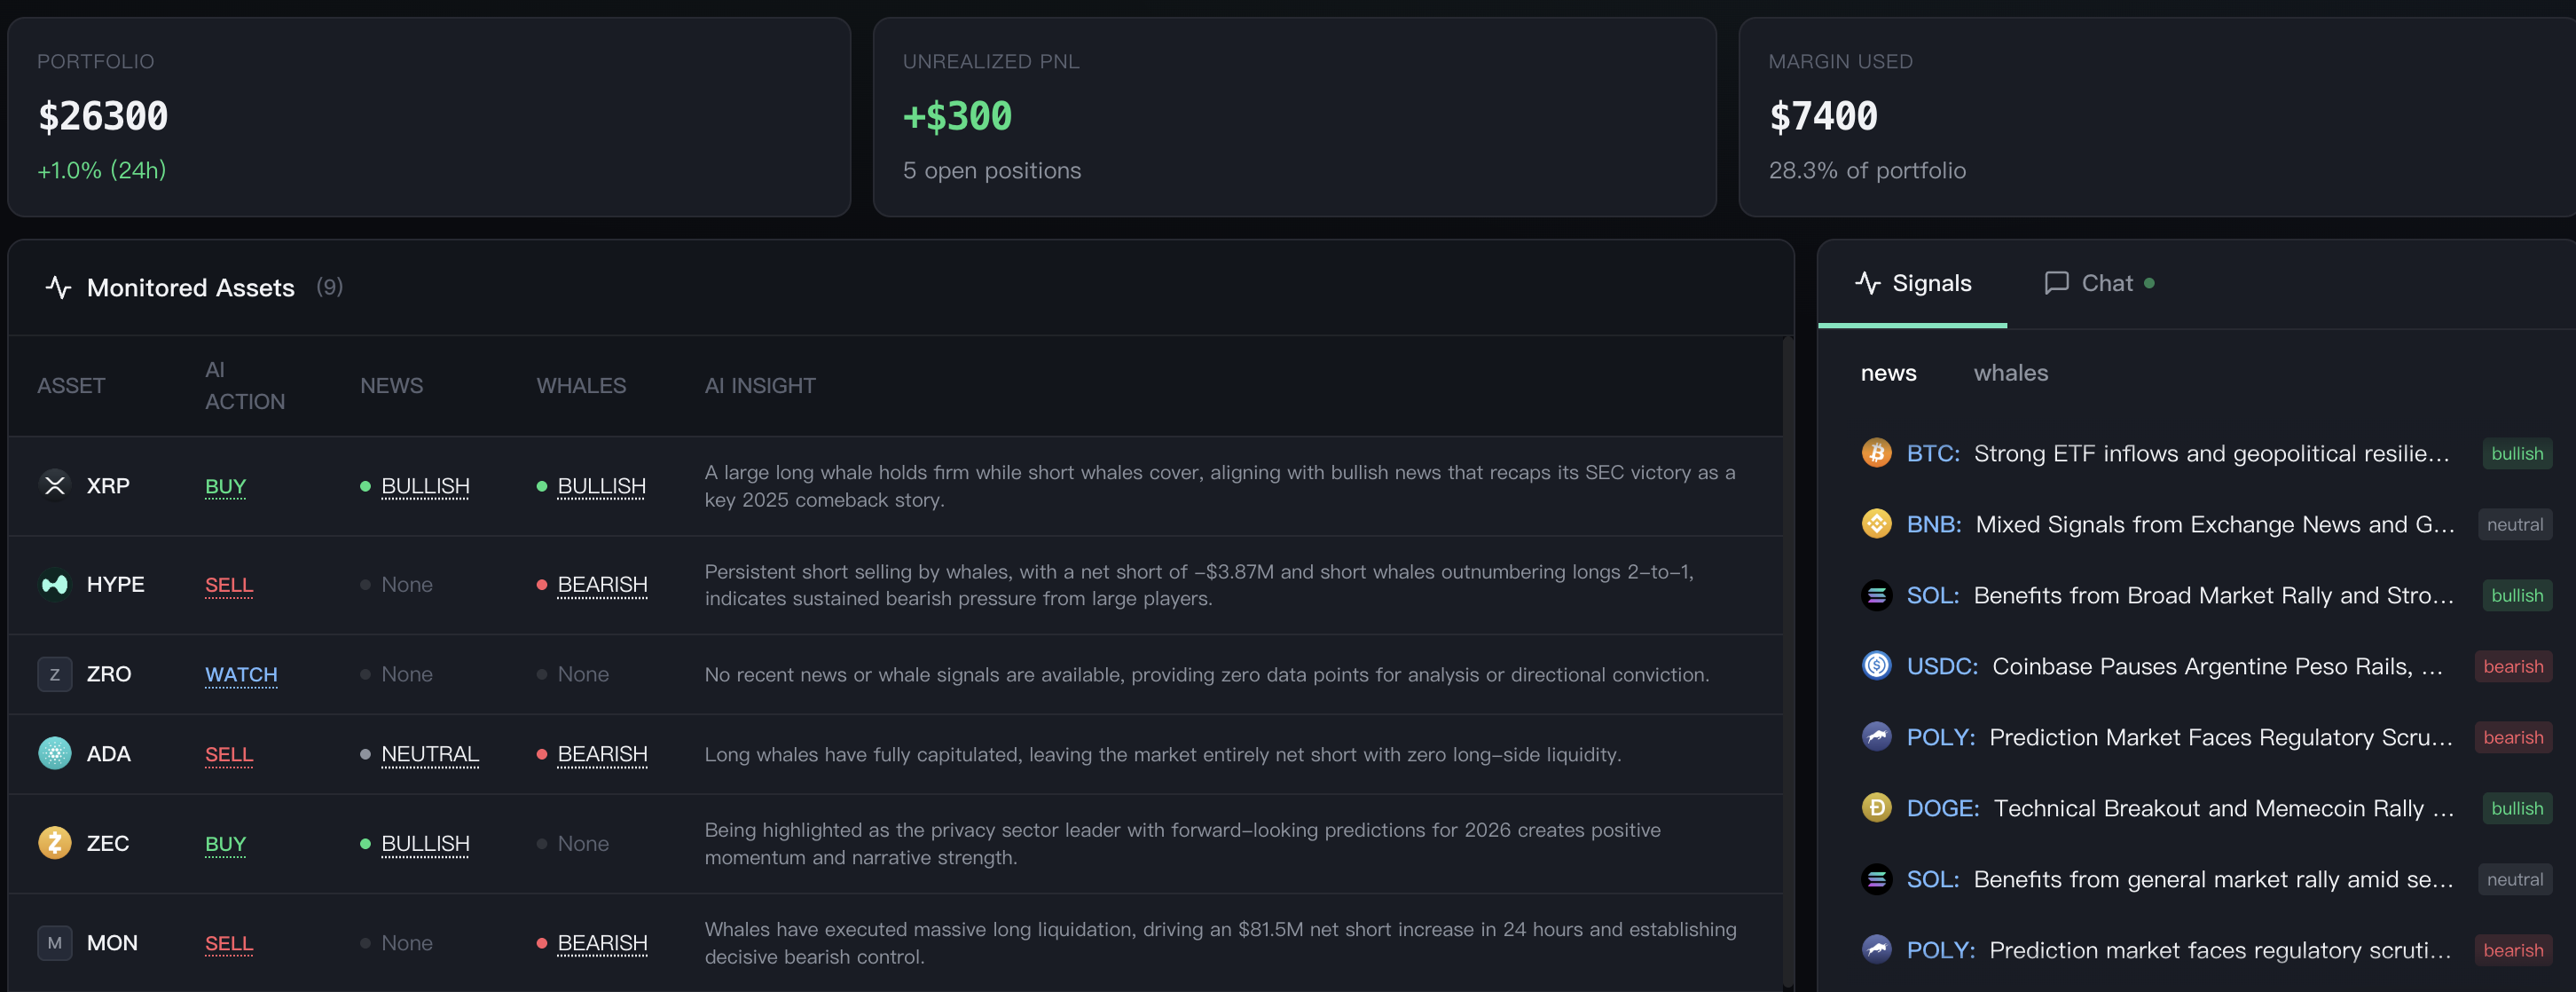Click the DOGE icon in signals list
2576x992 pixels.
click(1876, 808)
